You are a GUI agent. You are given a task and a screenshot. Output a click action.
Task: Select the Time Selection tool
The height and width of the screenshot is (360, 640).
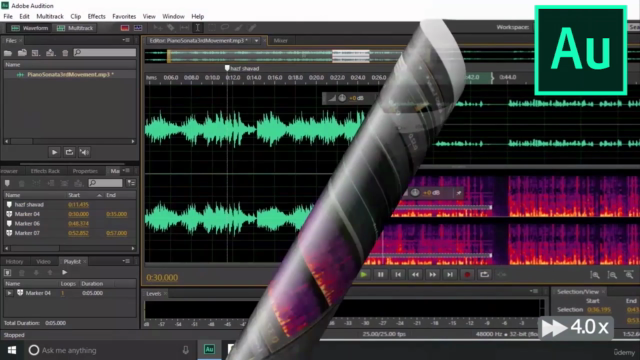coord(198,28)
